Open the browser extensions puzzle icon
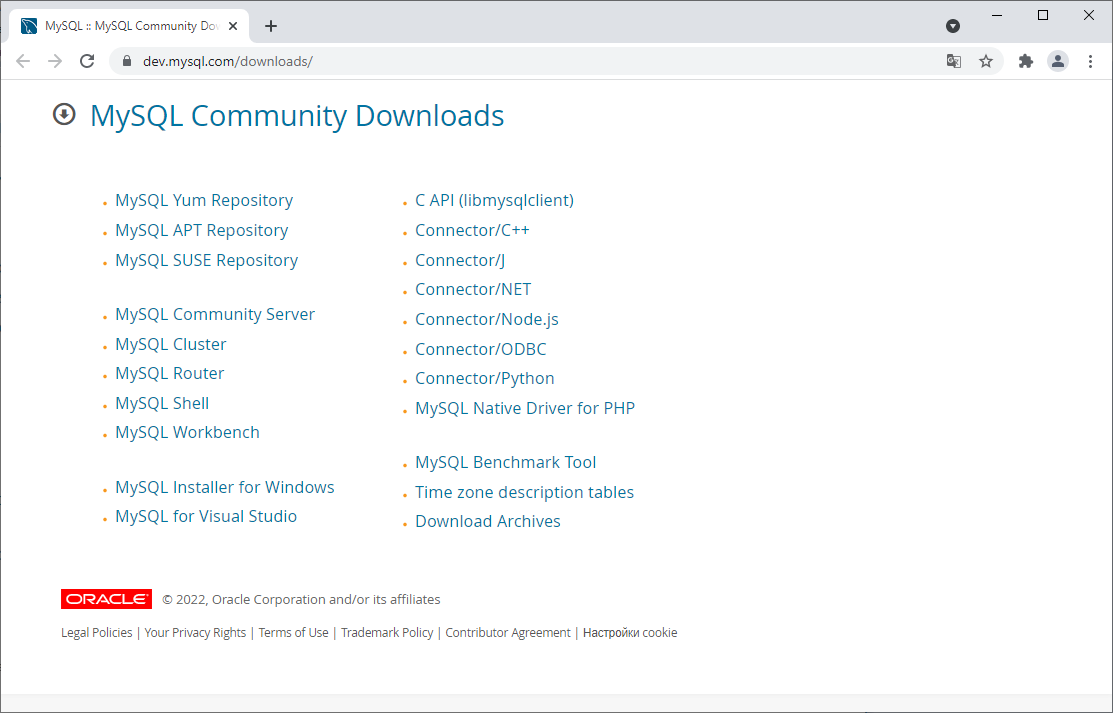 coord(1025,61)
